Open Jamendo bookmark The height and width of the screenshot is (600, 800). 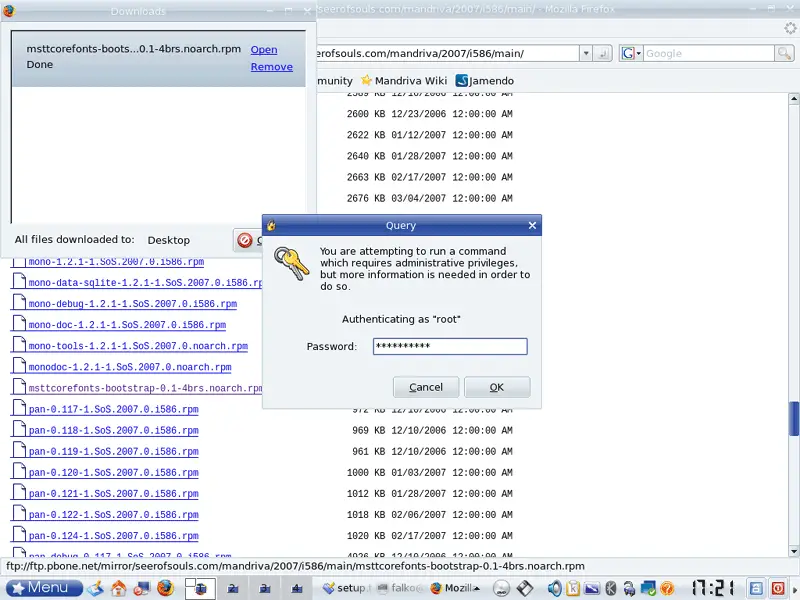tap(485, 81)
